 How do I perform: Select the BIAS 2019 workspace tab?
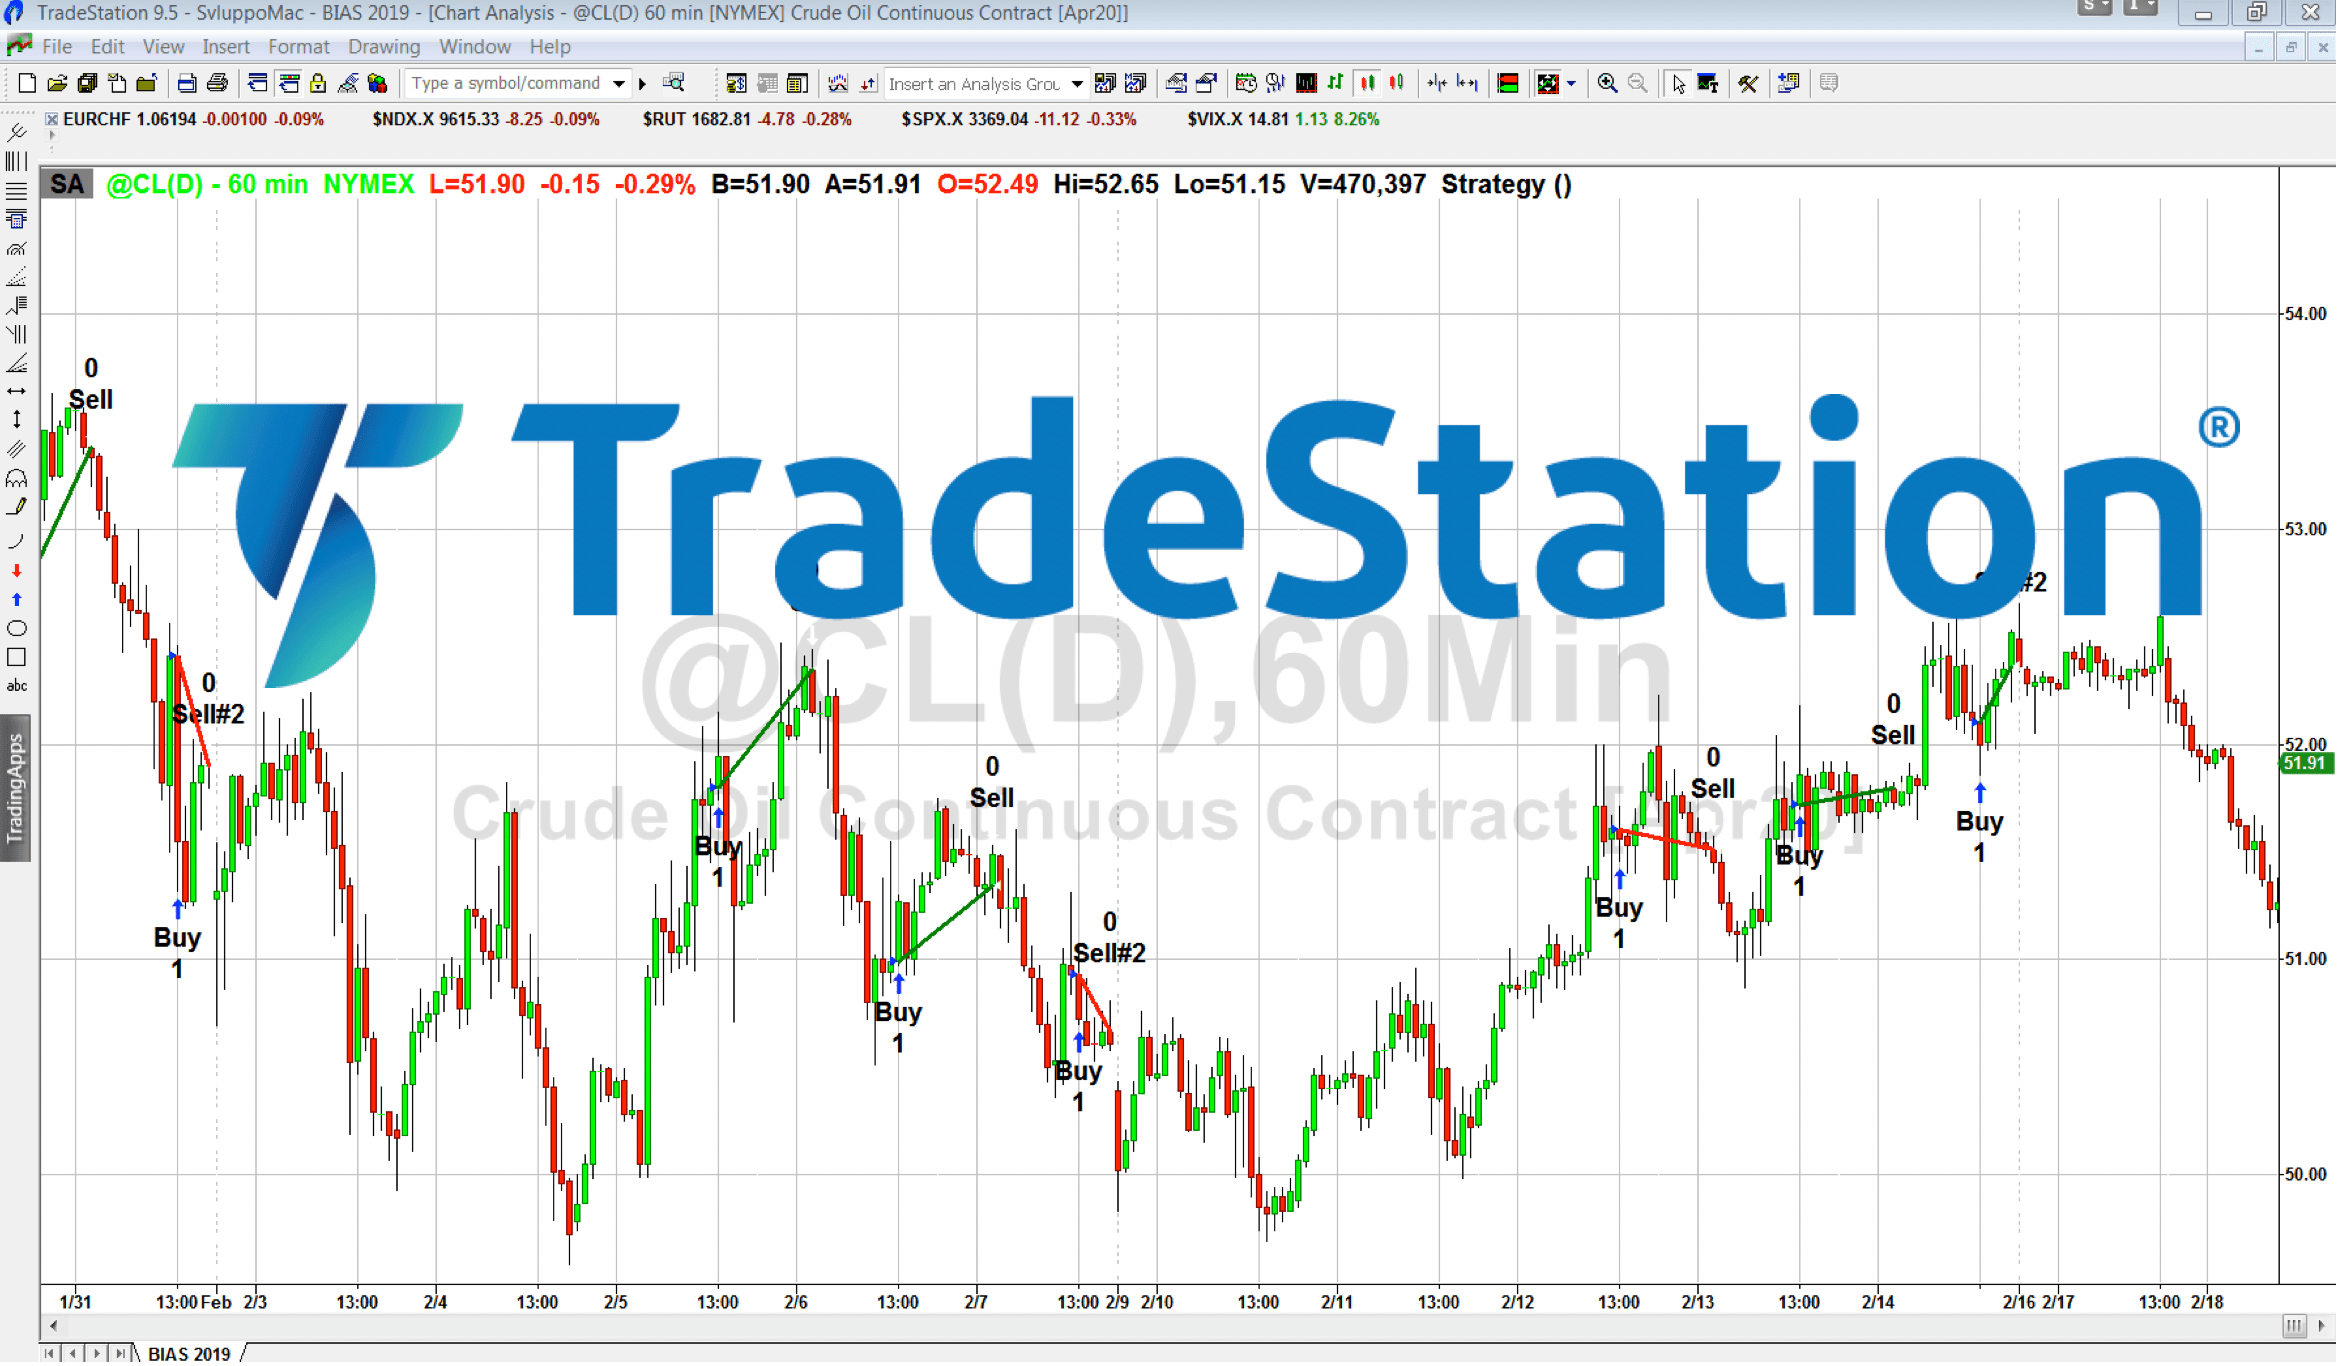189,1355
